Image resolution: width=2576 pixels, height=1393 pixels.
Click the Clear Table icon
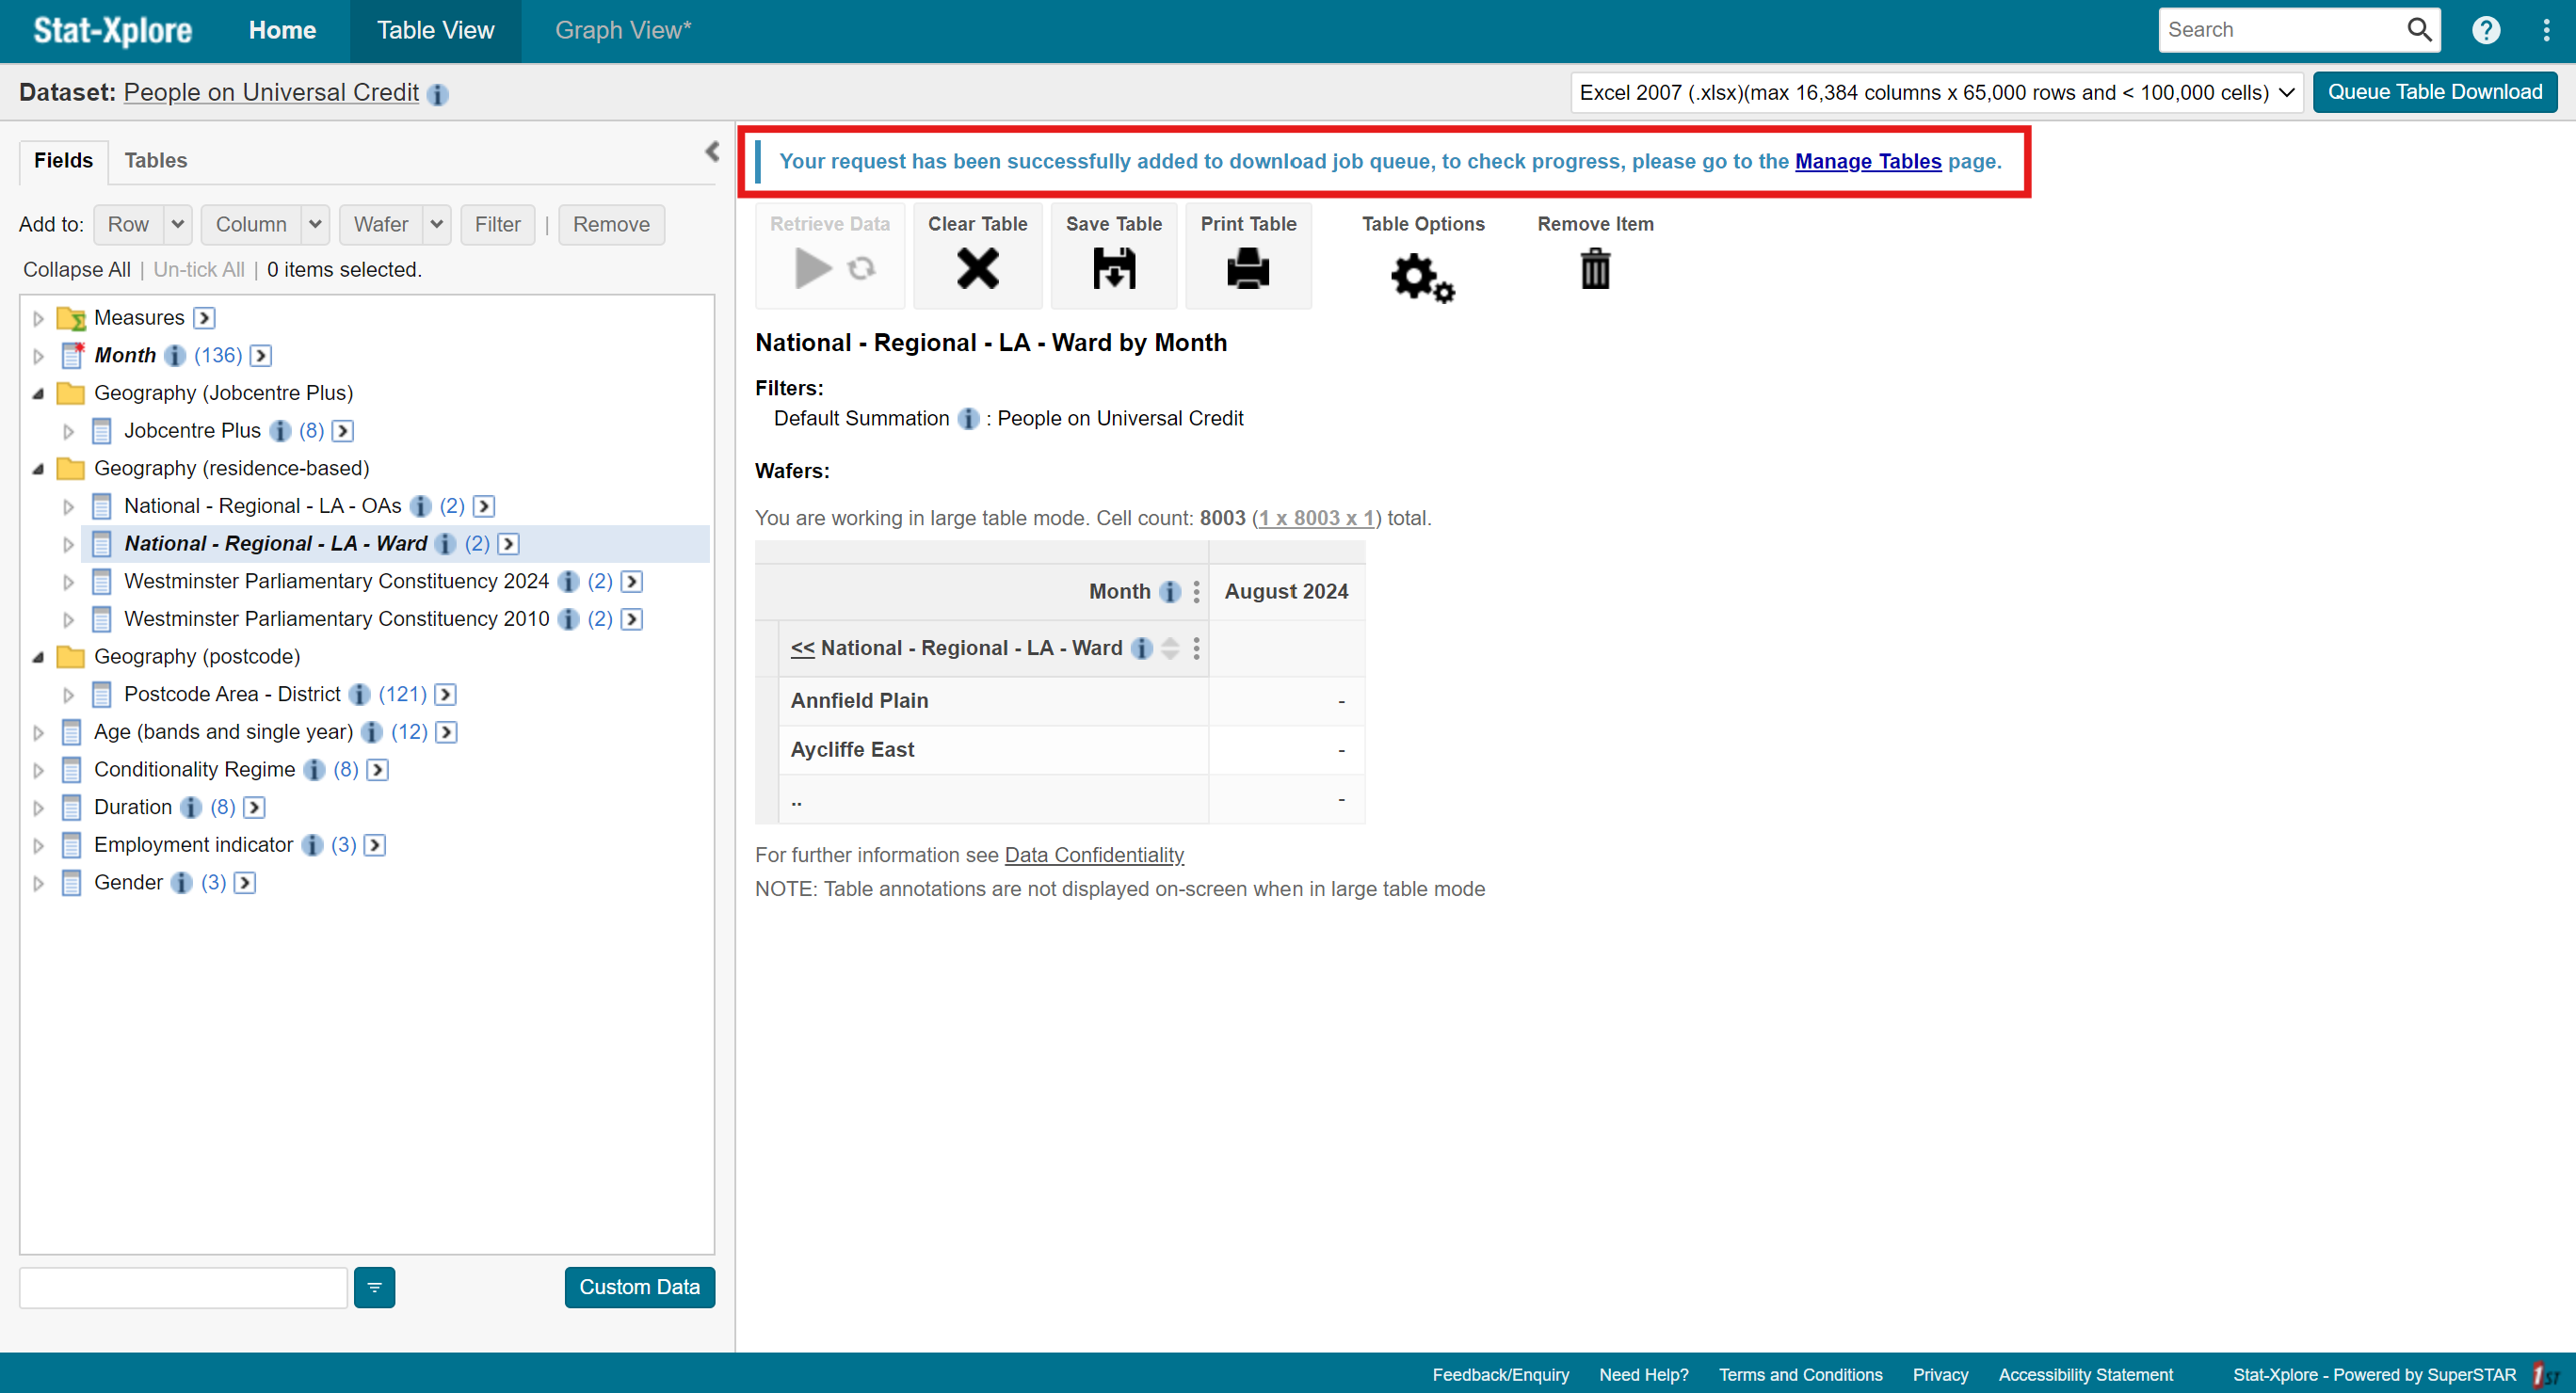(x=977, y=267)
